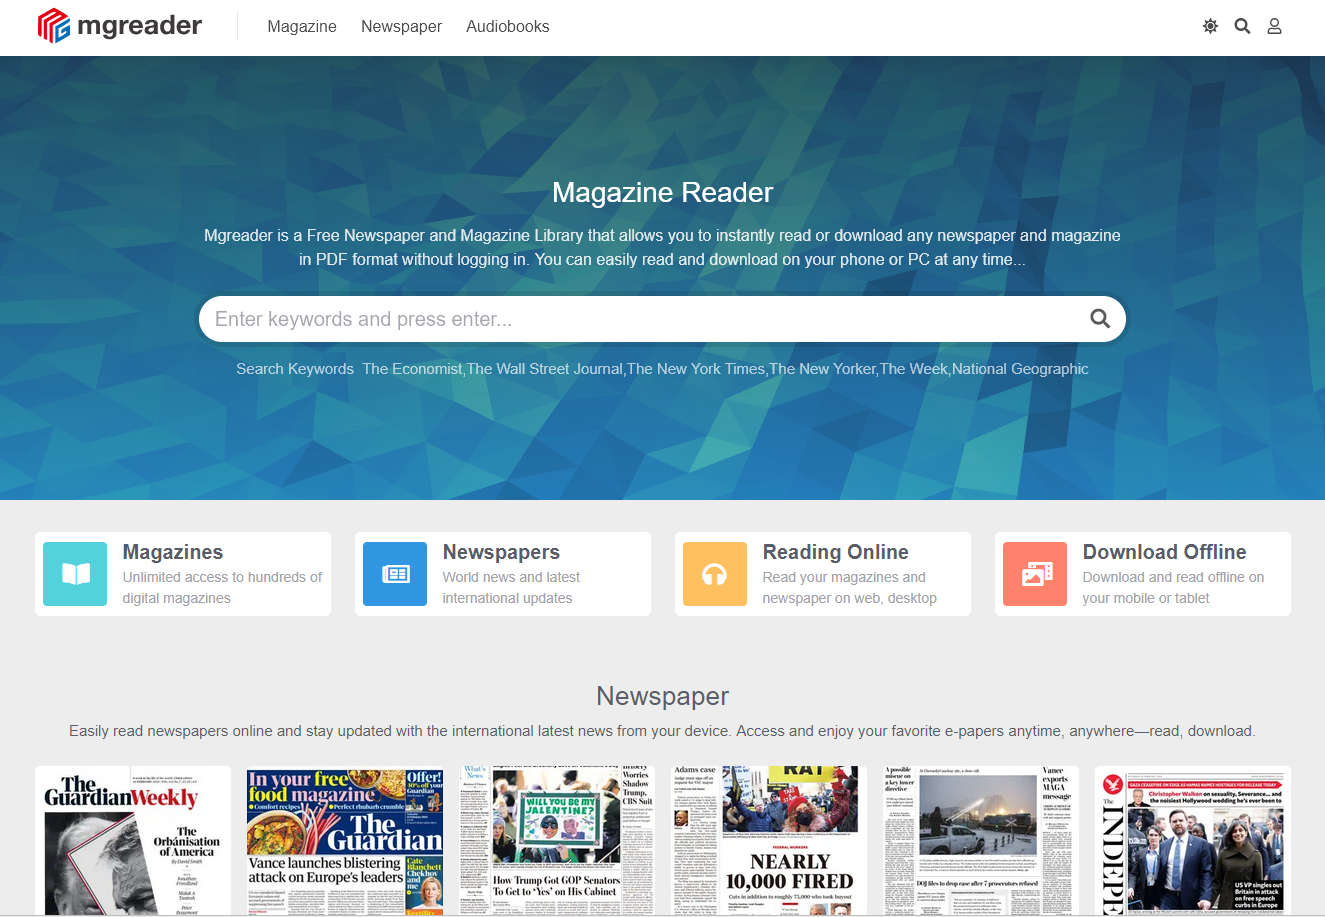
Task: Click 'World news and latest' description text
Action: click(512, 577)
